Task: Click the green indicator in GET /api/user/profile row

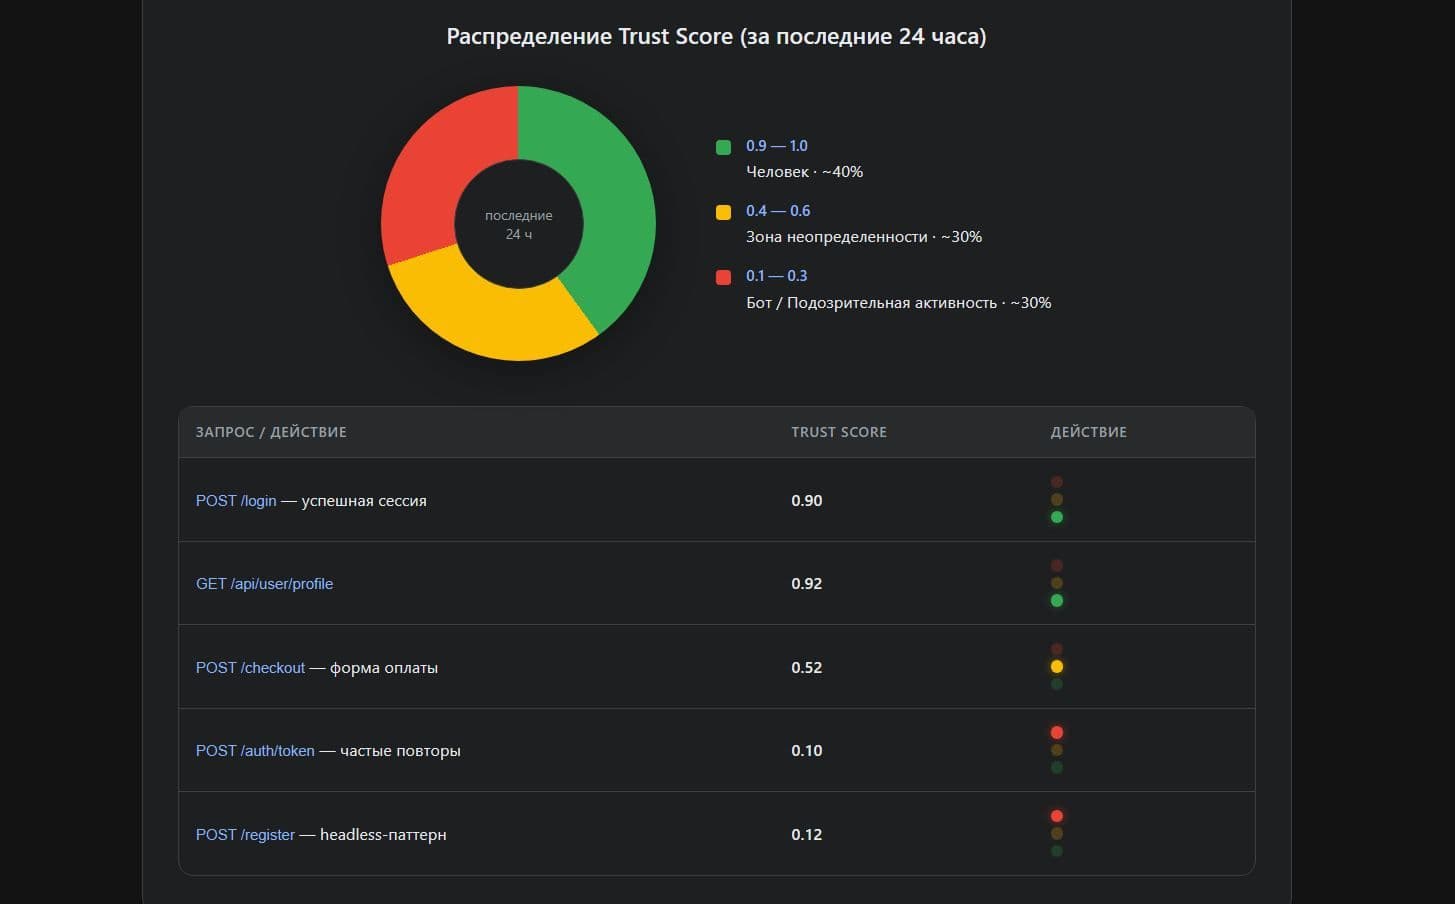Action: pyautogui.click(x=1056, y=601)
